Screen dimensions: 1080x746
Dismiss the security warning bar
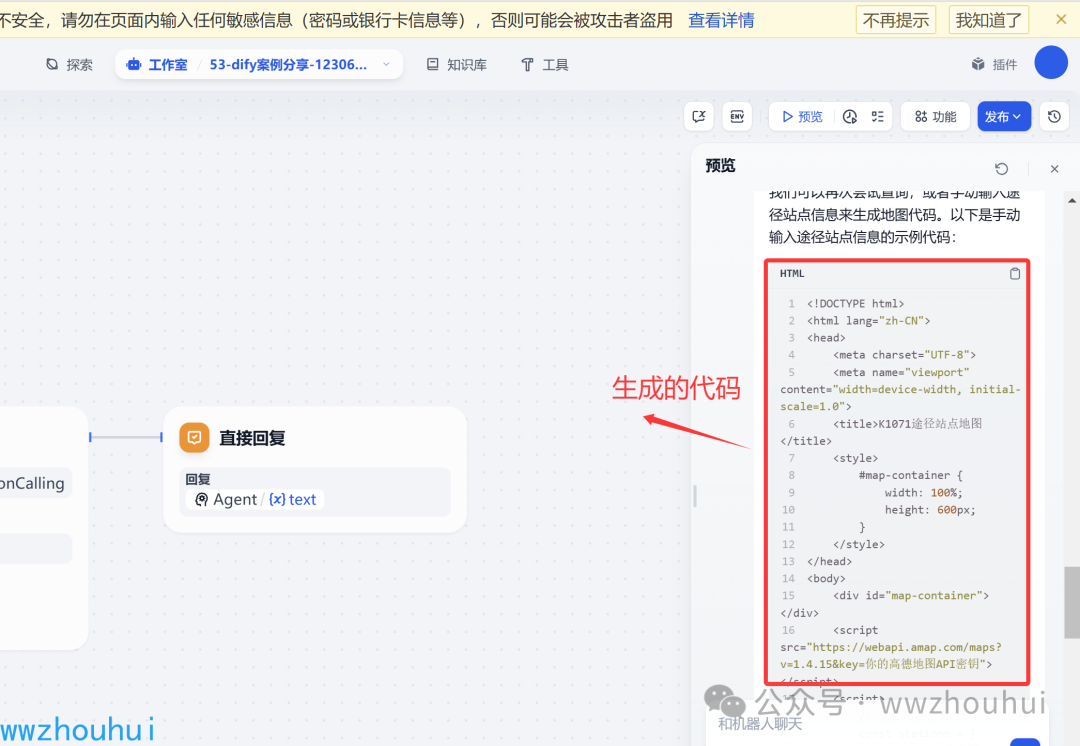[1061, 19]
